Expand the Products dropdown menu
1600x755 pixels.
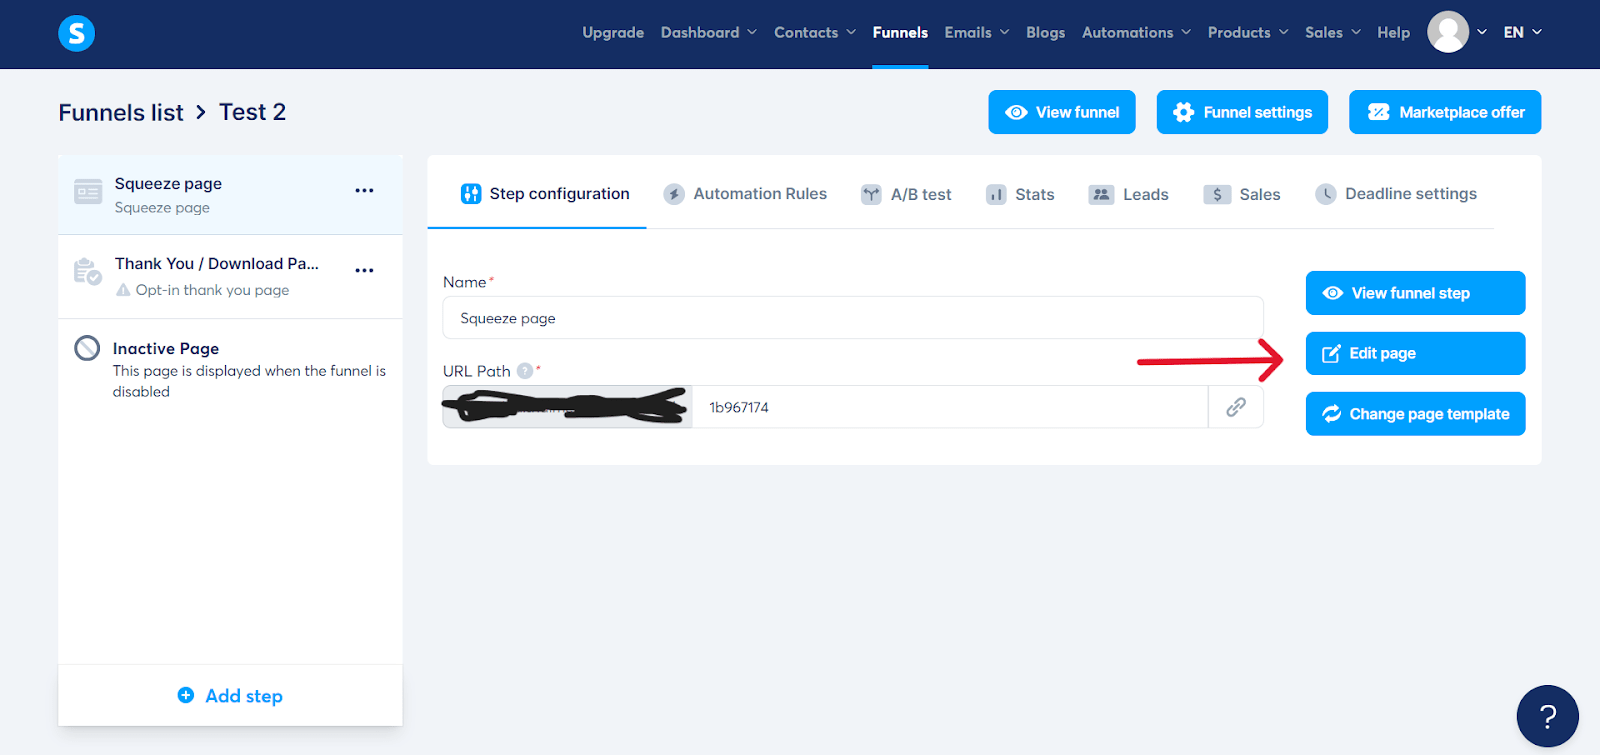pos(1283,32)
